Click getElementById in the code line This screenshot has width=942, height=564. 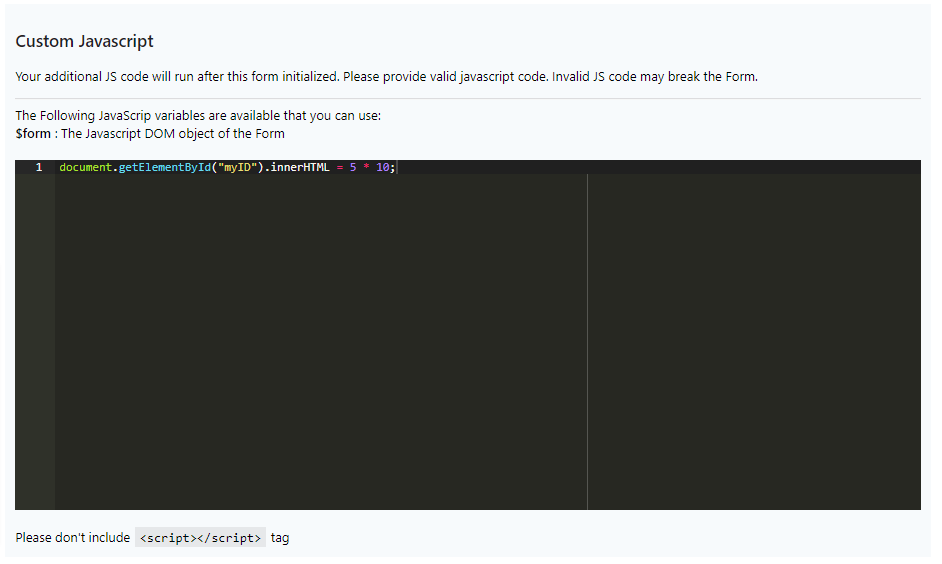pos(164,168)
